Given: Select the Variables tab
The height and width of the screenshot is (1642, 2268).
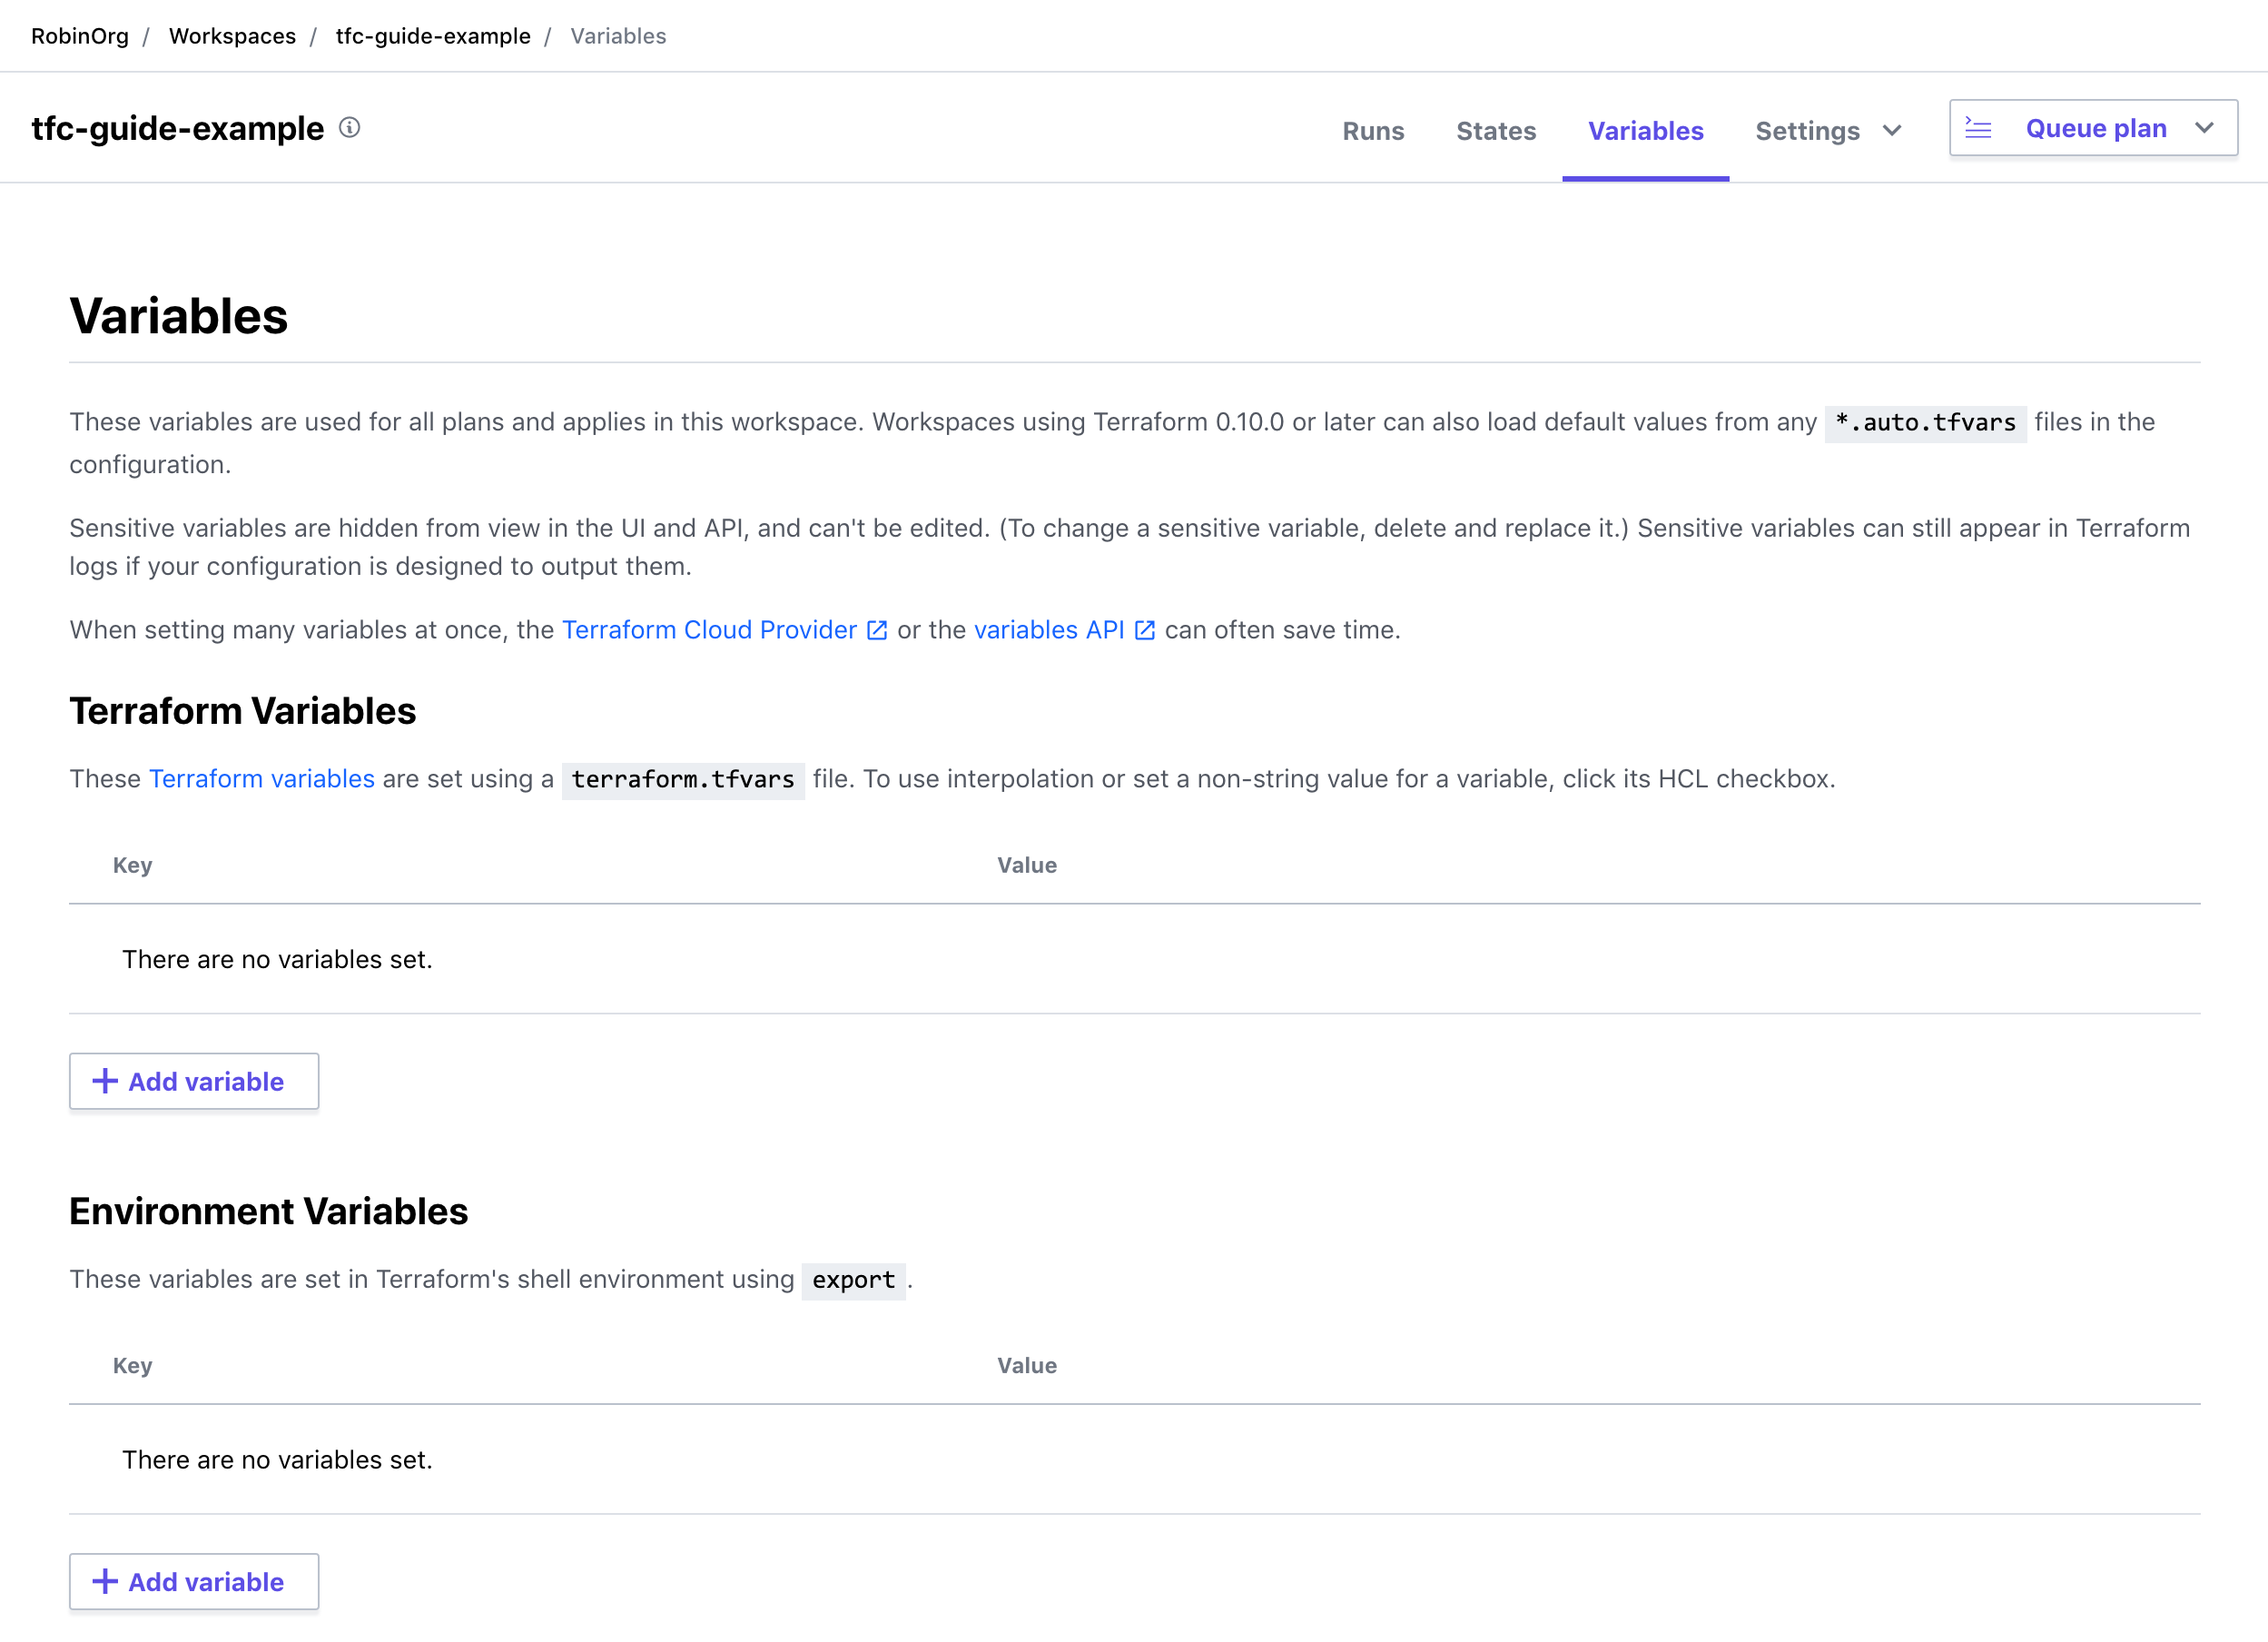Looking at the screenshot, I should [1645, 131].
